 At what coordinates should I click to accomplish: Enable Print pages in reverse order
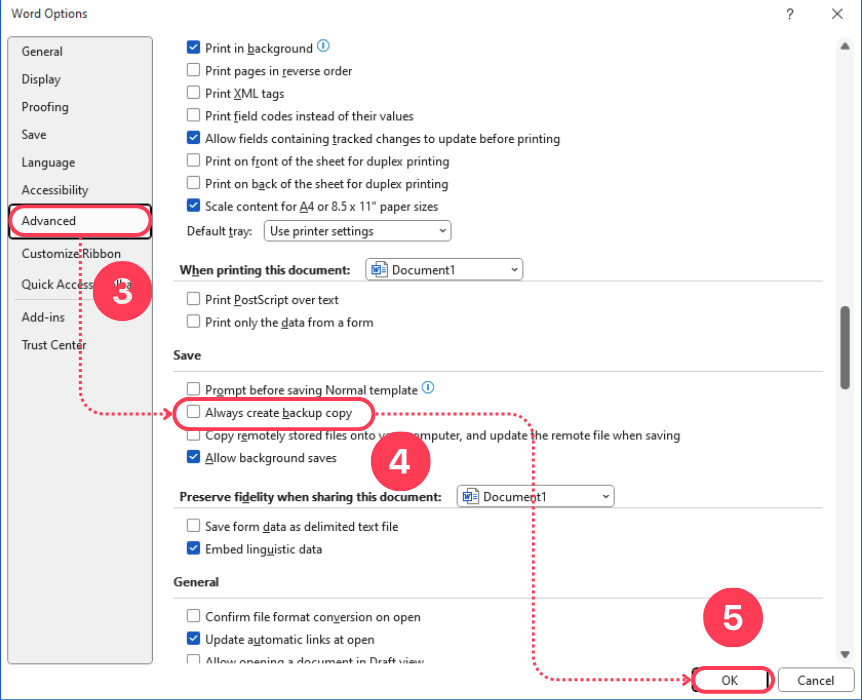193,71
